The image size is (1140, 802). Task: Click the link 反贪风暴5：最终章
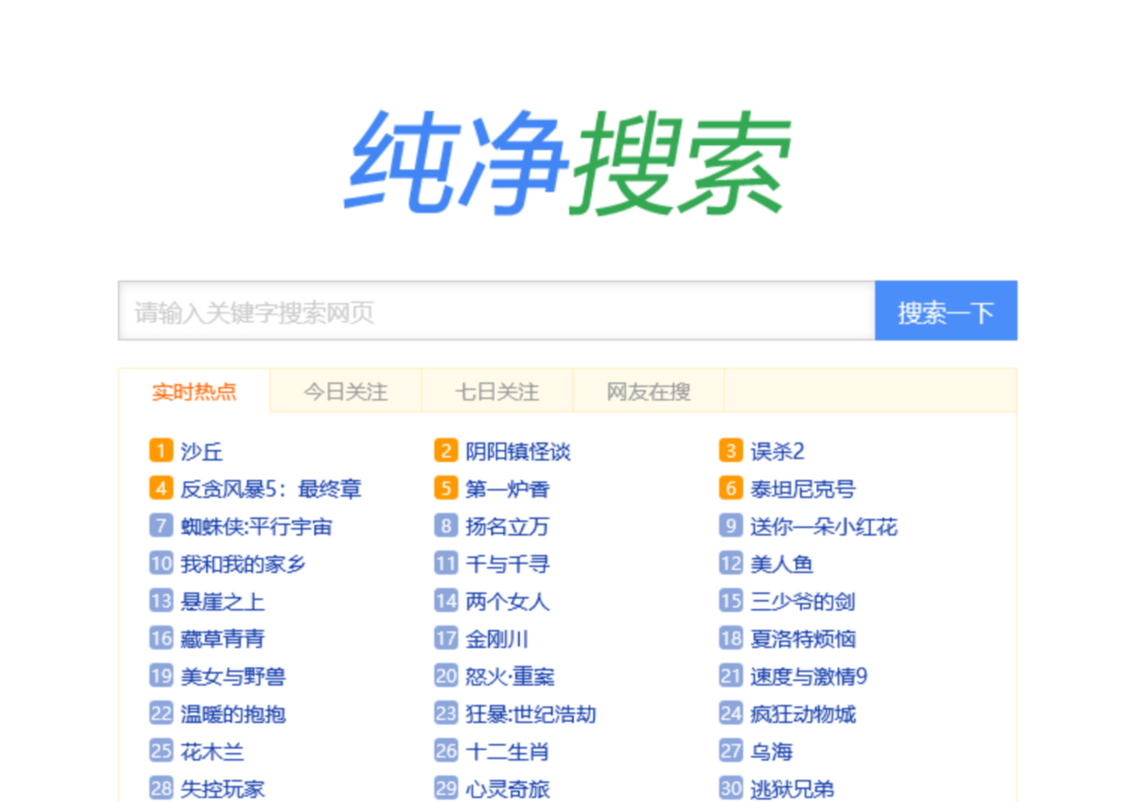click(x=270, y=489)
